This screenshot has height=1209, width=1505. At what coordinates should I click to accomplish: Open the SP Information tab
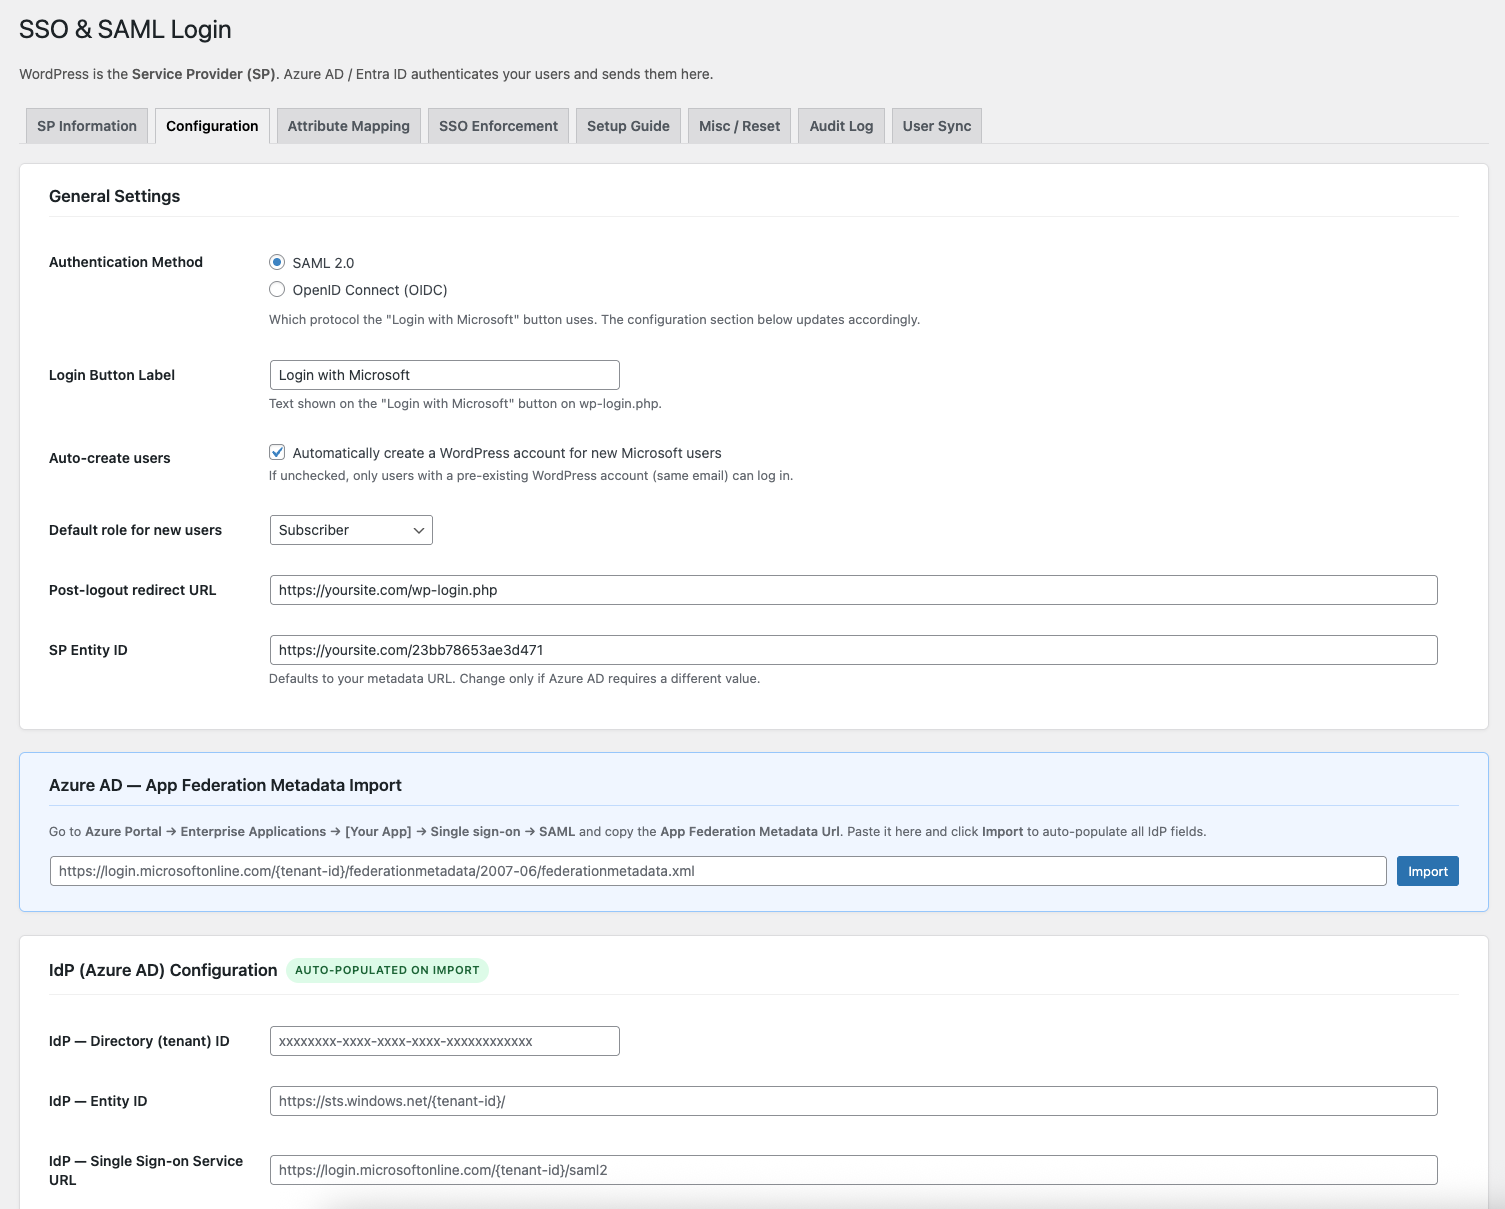click(87, 126)
